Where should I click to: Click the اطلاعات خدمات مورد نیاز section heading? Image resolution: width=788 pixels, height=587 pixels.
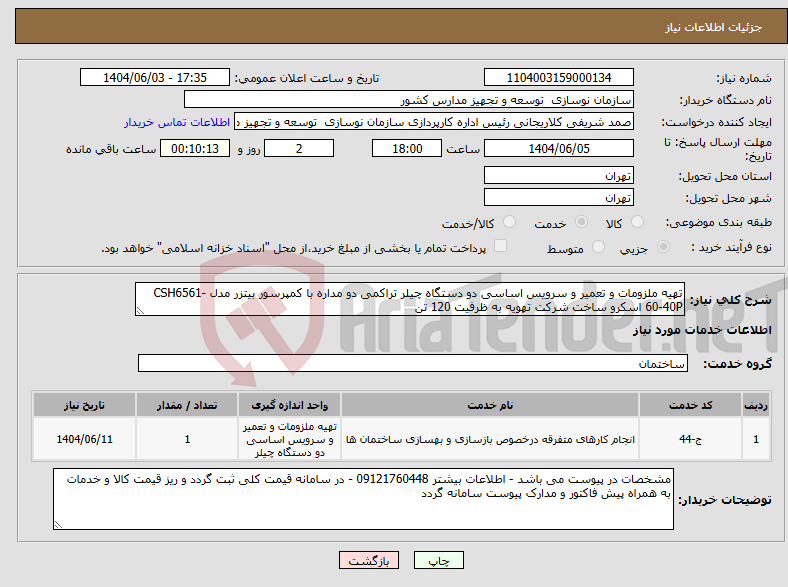coord(702,330)
